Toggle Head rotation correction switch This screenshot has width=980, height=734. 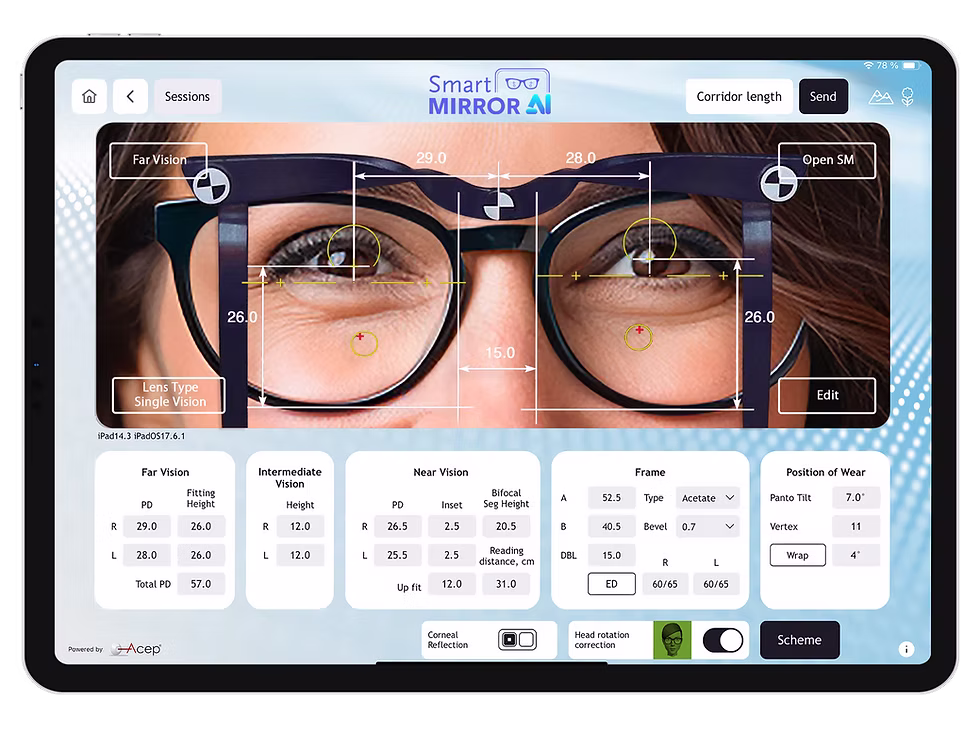coord(723,640)
